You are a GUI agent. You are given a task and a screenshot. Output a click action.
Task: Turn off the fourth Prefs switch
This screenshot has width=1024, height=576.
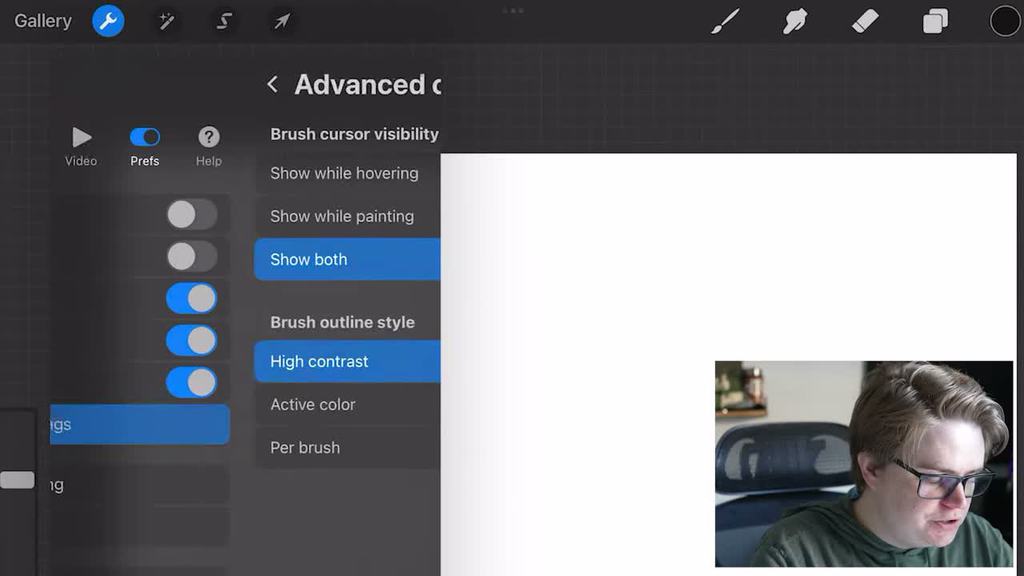[x=191, y=340]
